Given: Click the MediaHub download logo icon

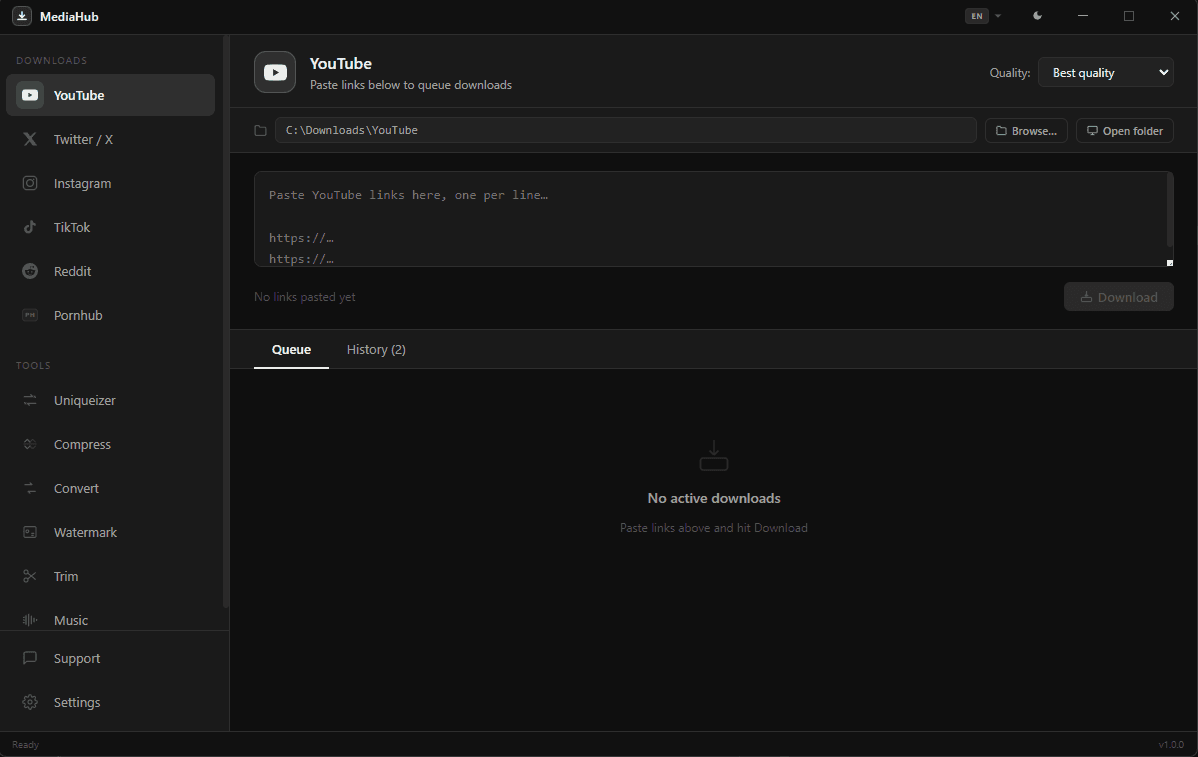Looking at the screenshot, I should pos(21,16).
